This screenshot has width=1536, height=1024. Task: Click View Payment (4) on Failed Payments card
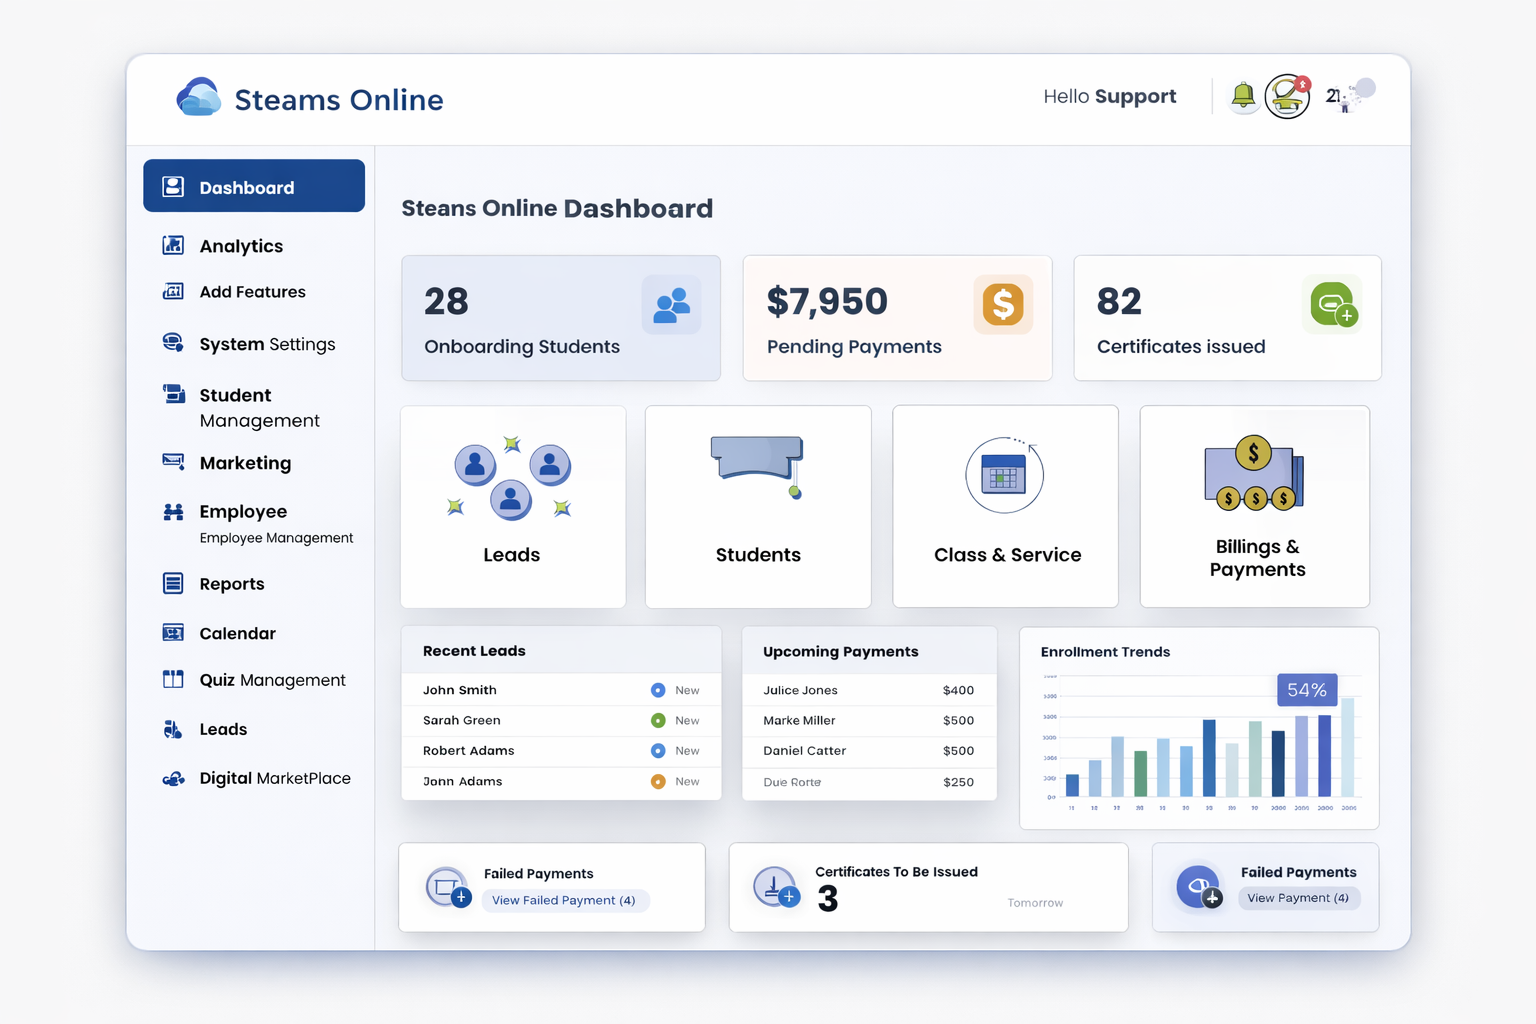click(1298, 898)
